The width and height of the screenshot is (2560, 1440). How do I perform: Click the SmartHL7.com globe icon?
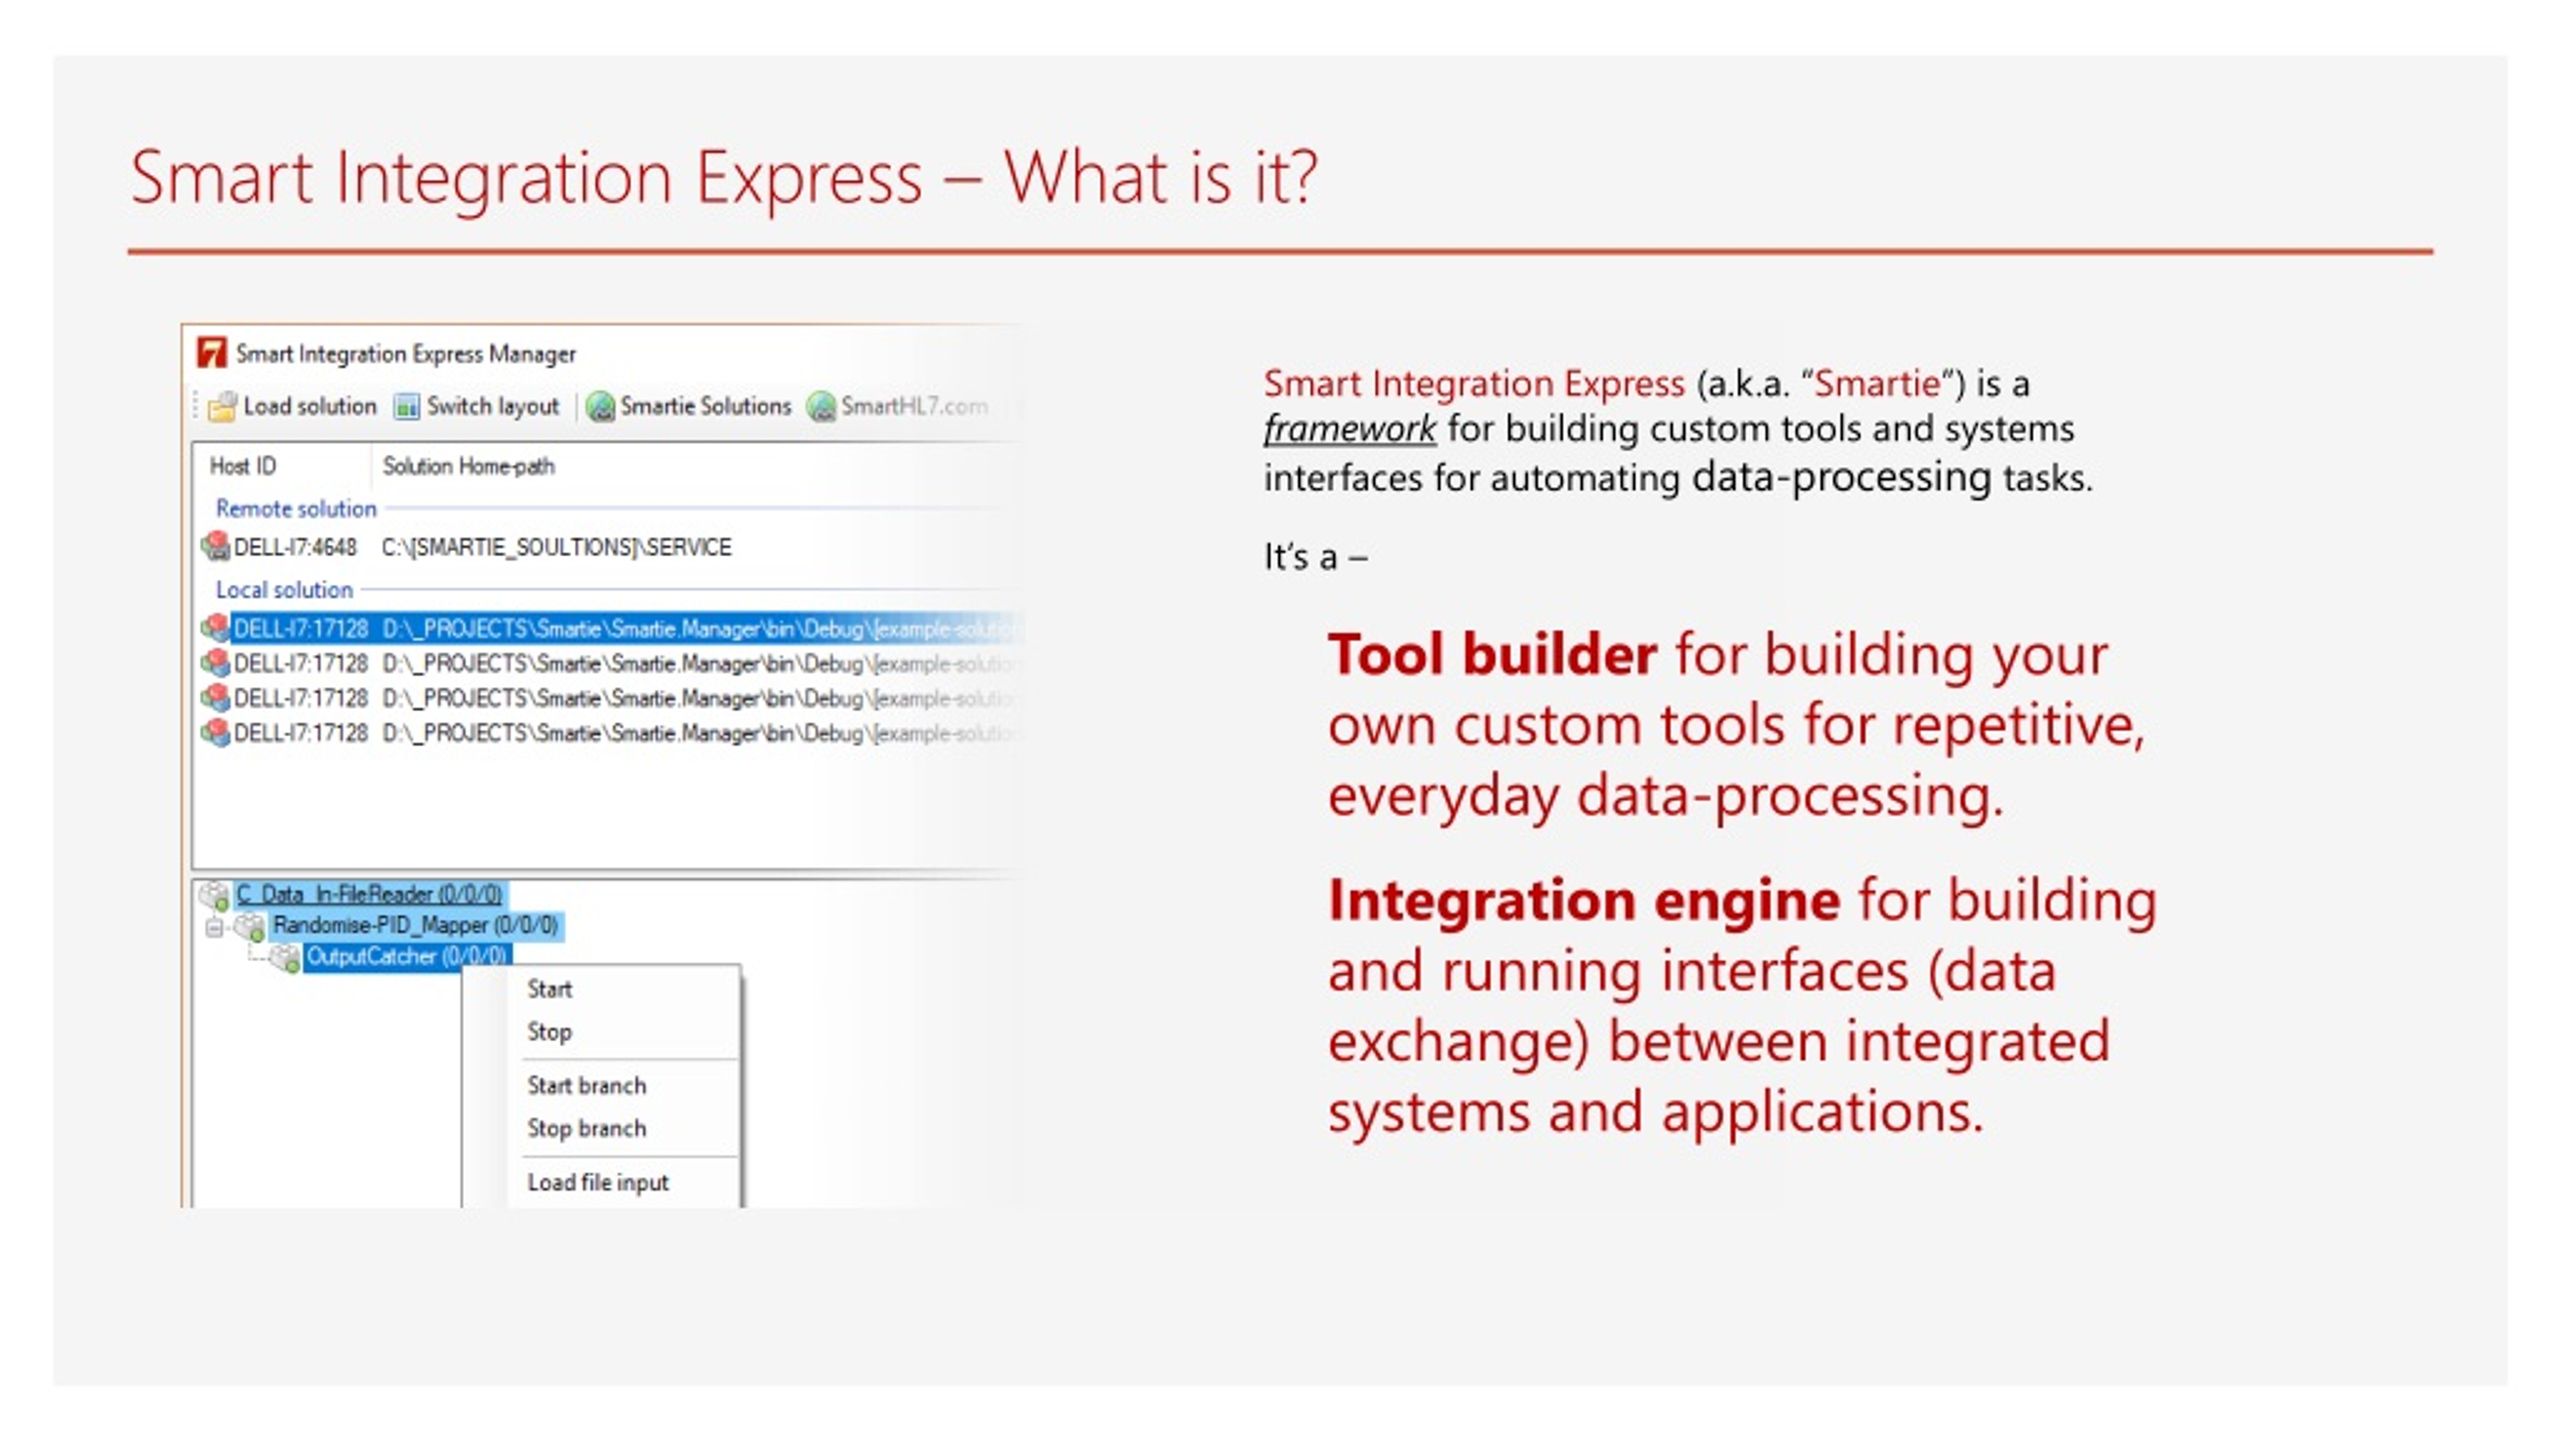[x=821, y=406]
